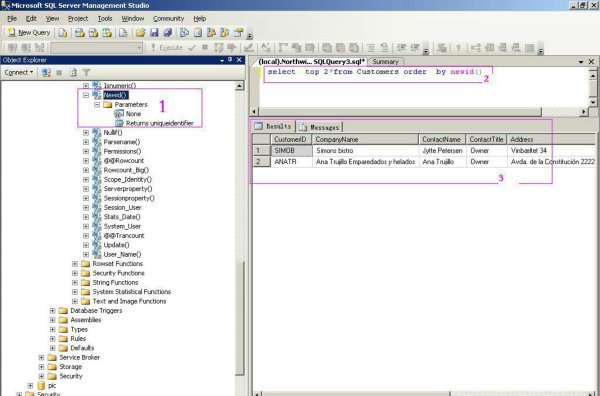
Task: Click the Save All icon in the toolbar
Action: coord(168,33)
